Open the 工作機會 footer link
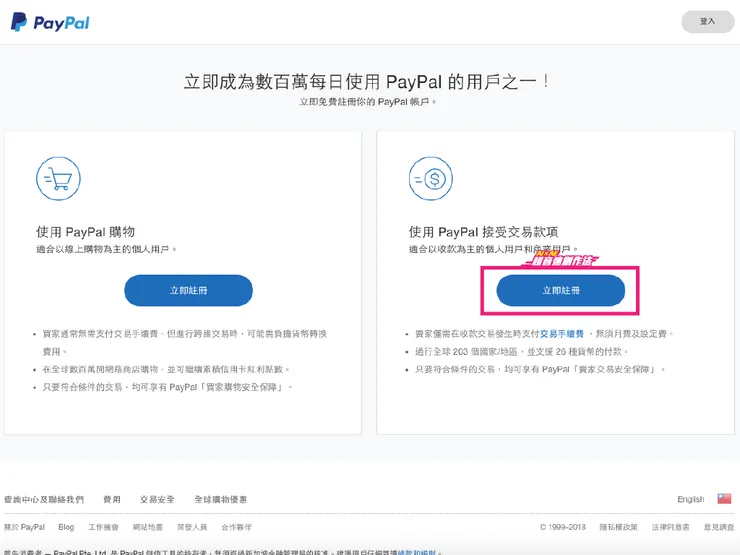 103,527
